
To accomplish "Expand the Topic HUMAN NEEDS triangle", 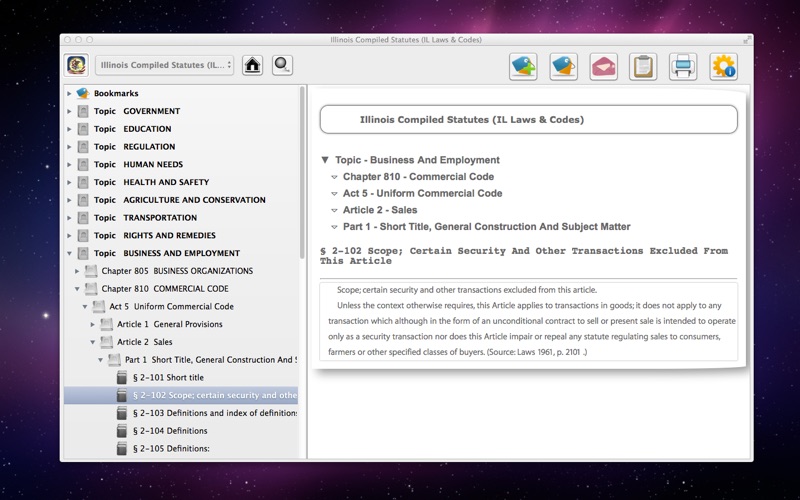I will [69, 164].
